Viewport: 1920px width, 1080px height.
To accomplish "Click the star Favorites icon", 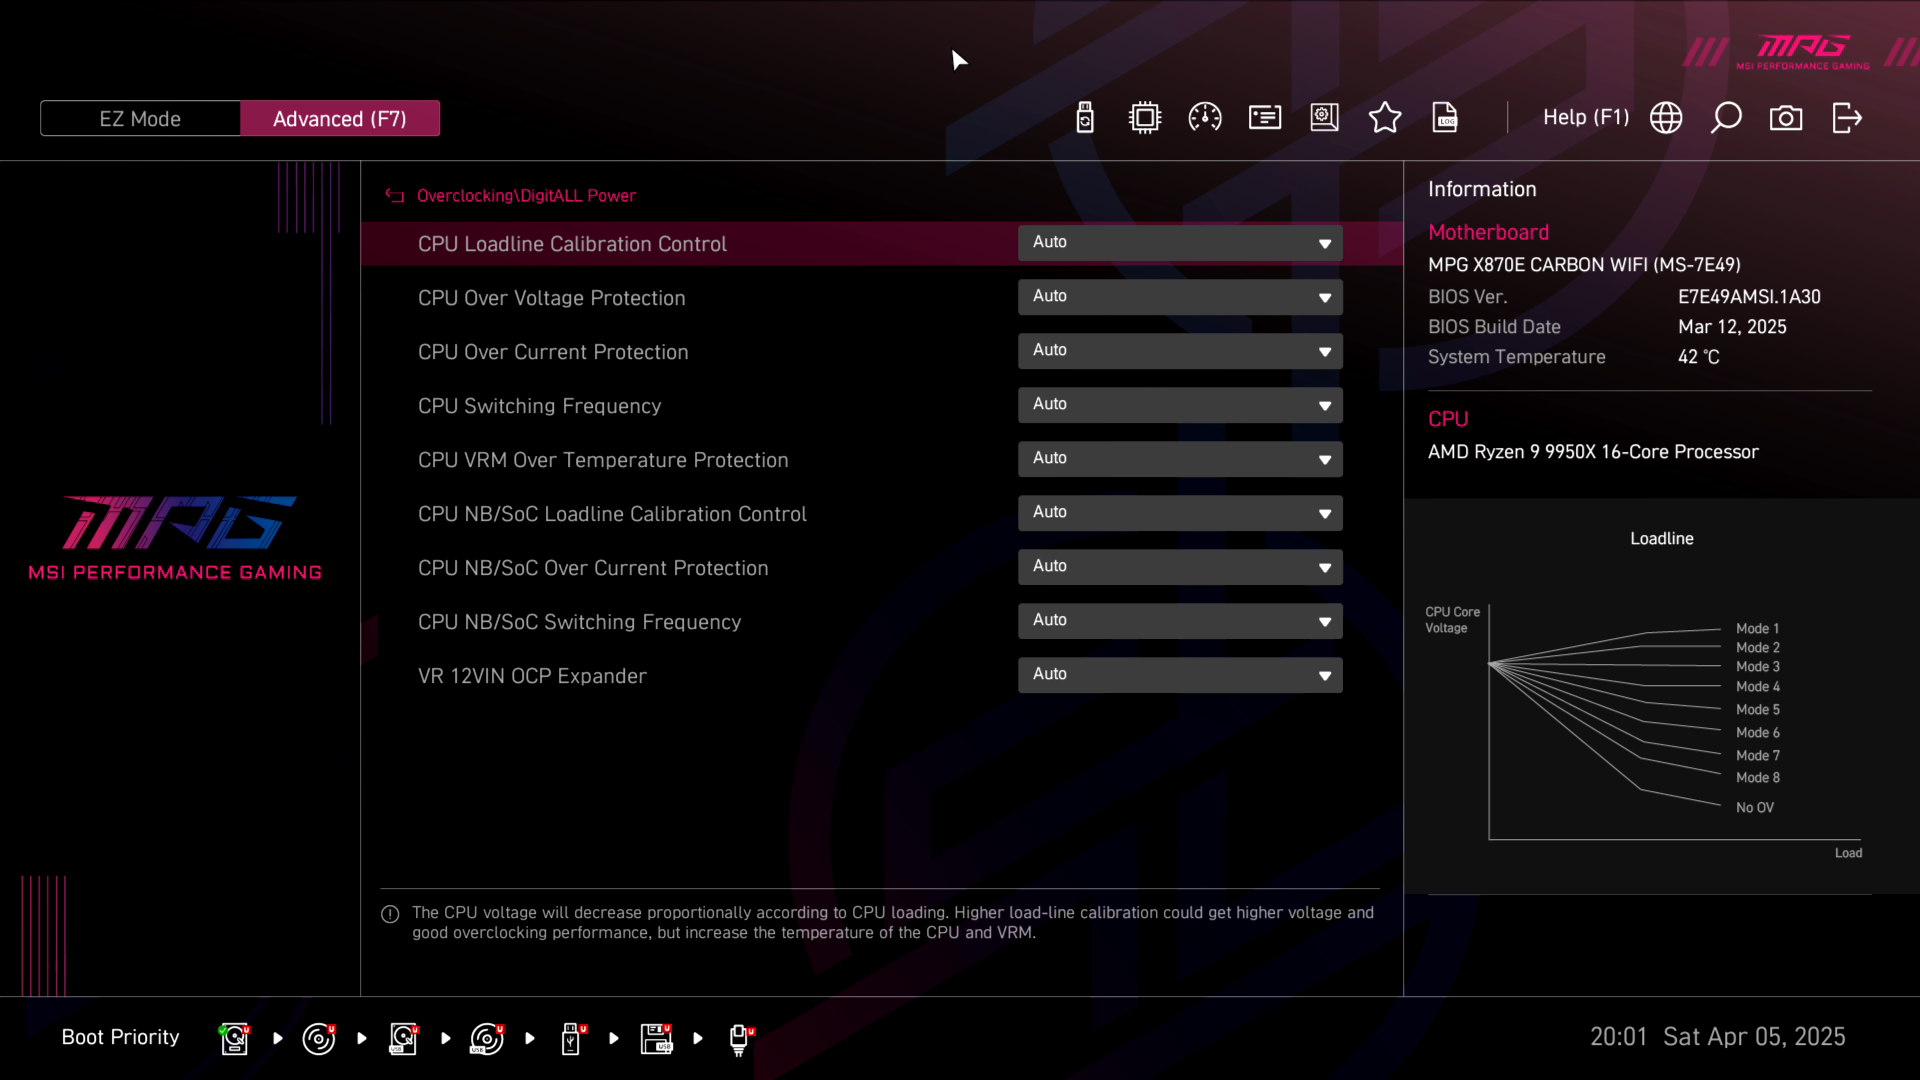I will point(1385,118).
